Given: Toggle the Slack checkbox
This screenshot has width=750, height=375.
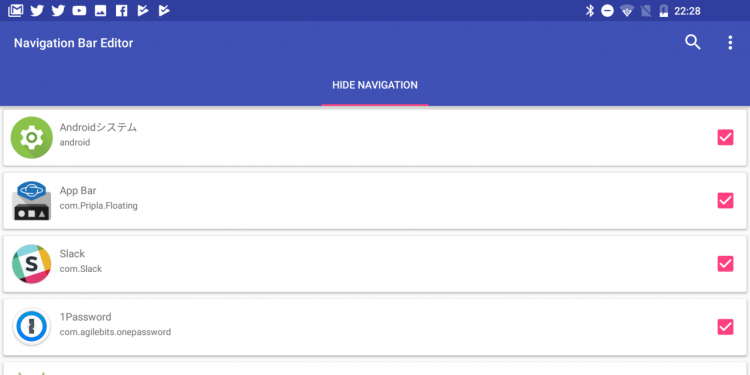Looking at the screenshot, I should click(725, 264).
